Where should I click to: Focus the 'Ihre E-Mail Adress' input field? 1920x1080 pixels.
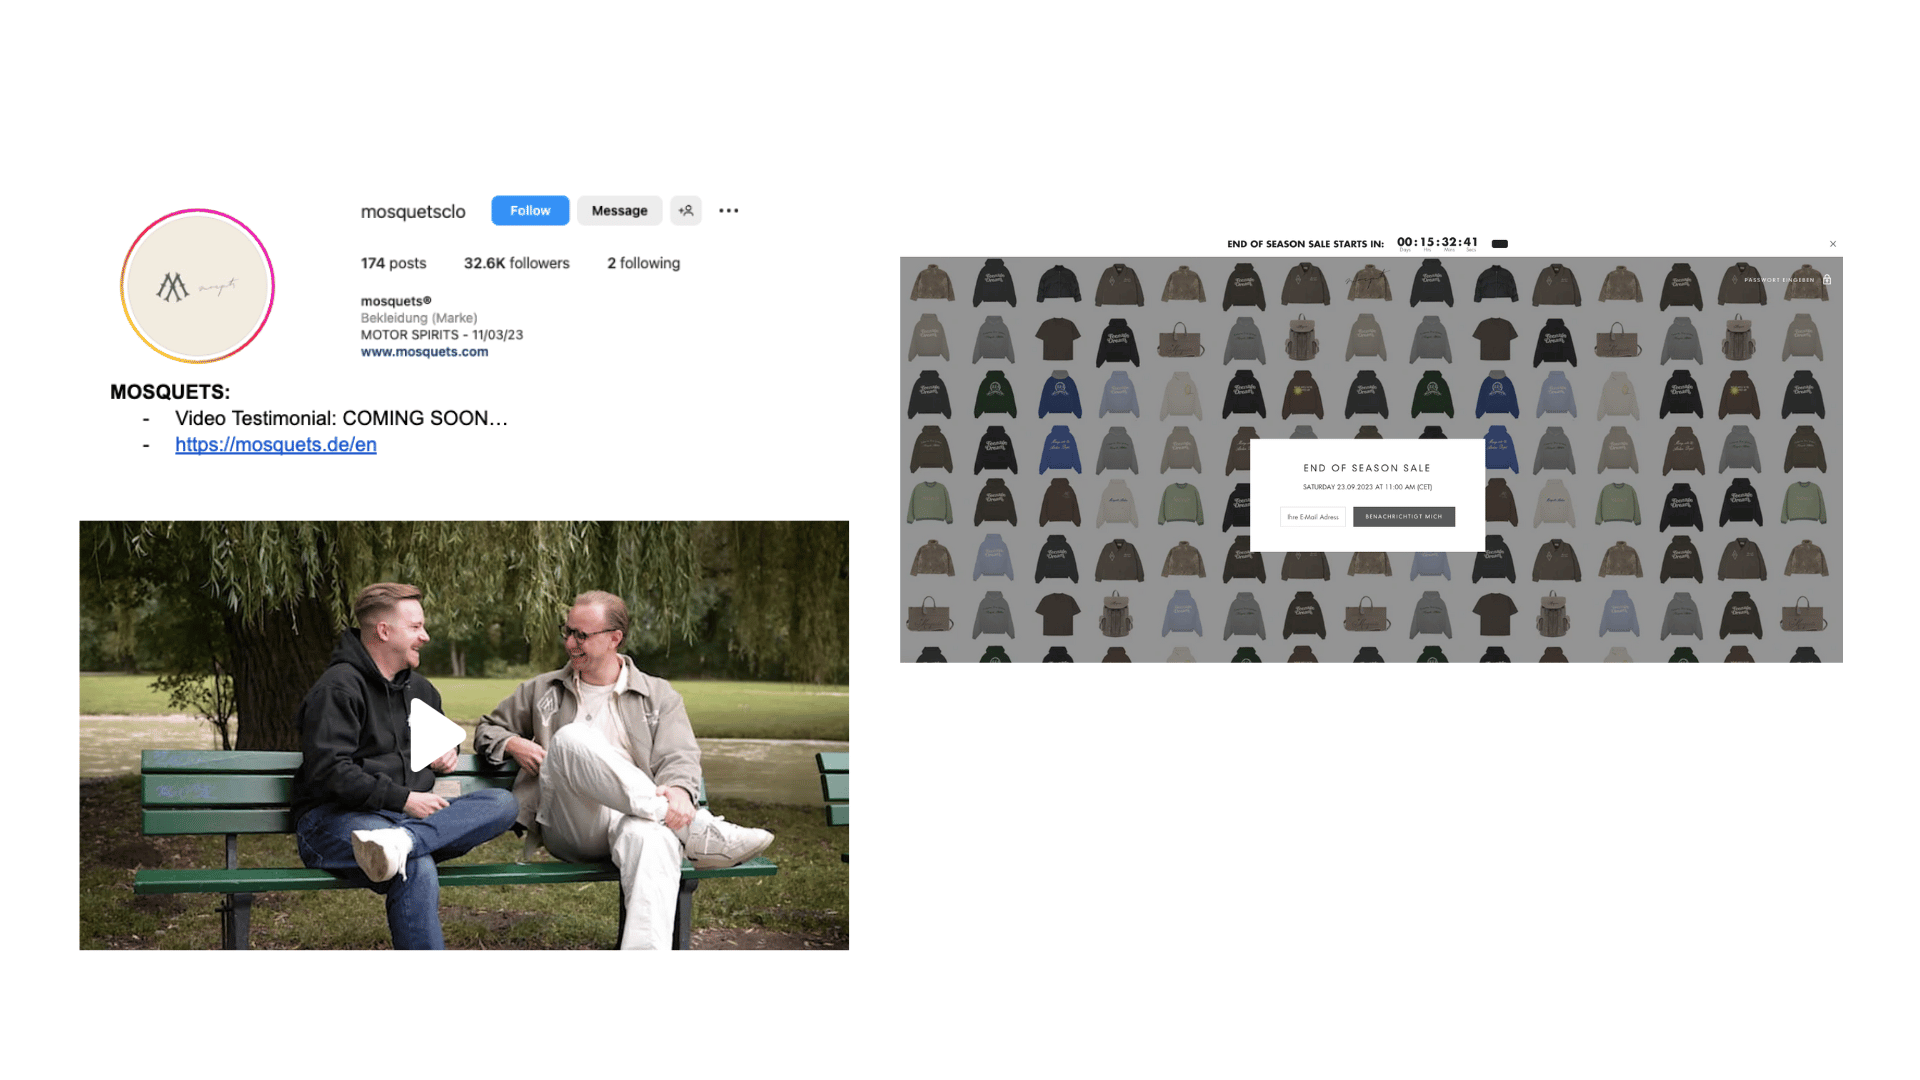(1313, 517)
